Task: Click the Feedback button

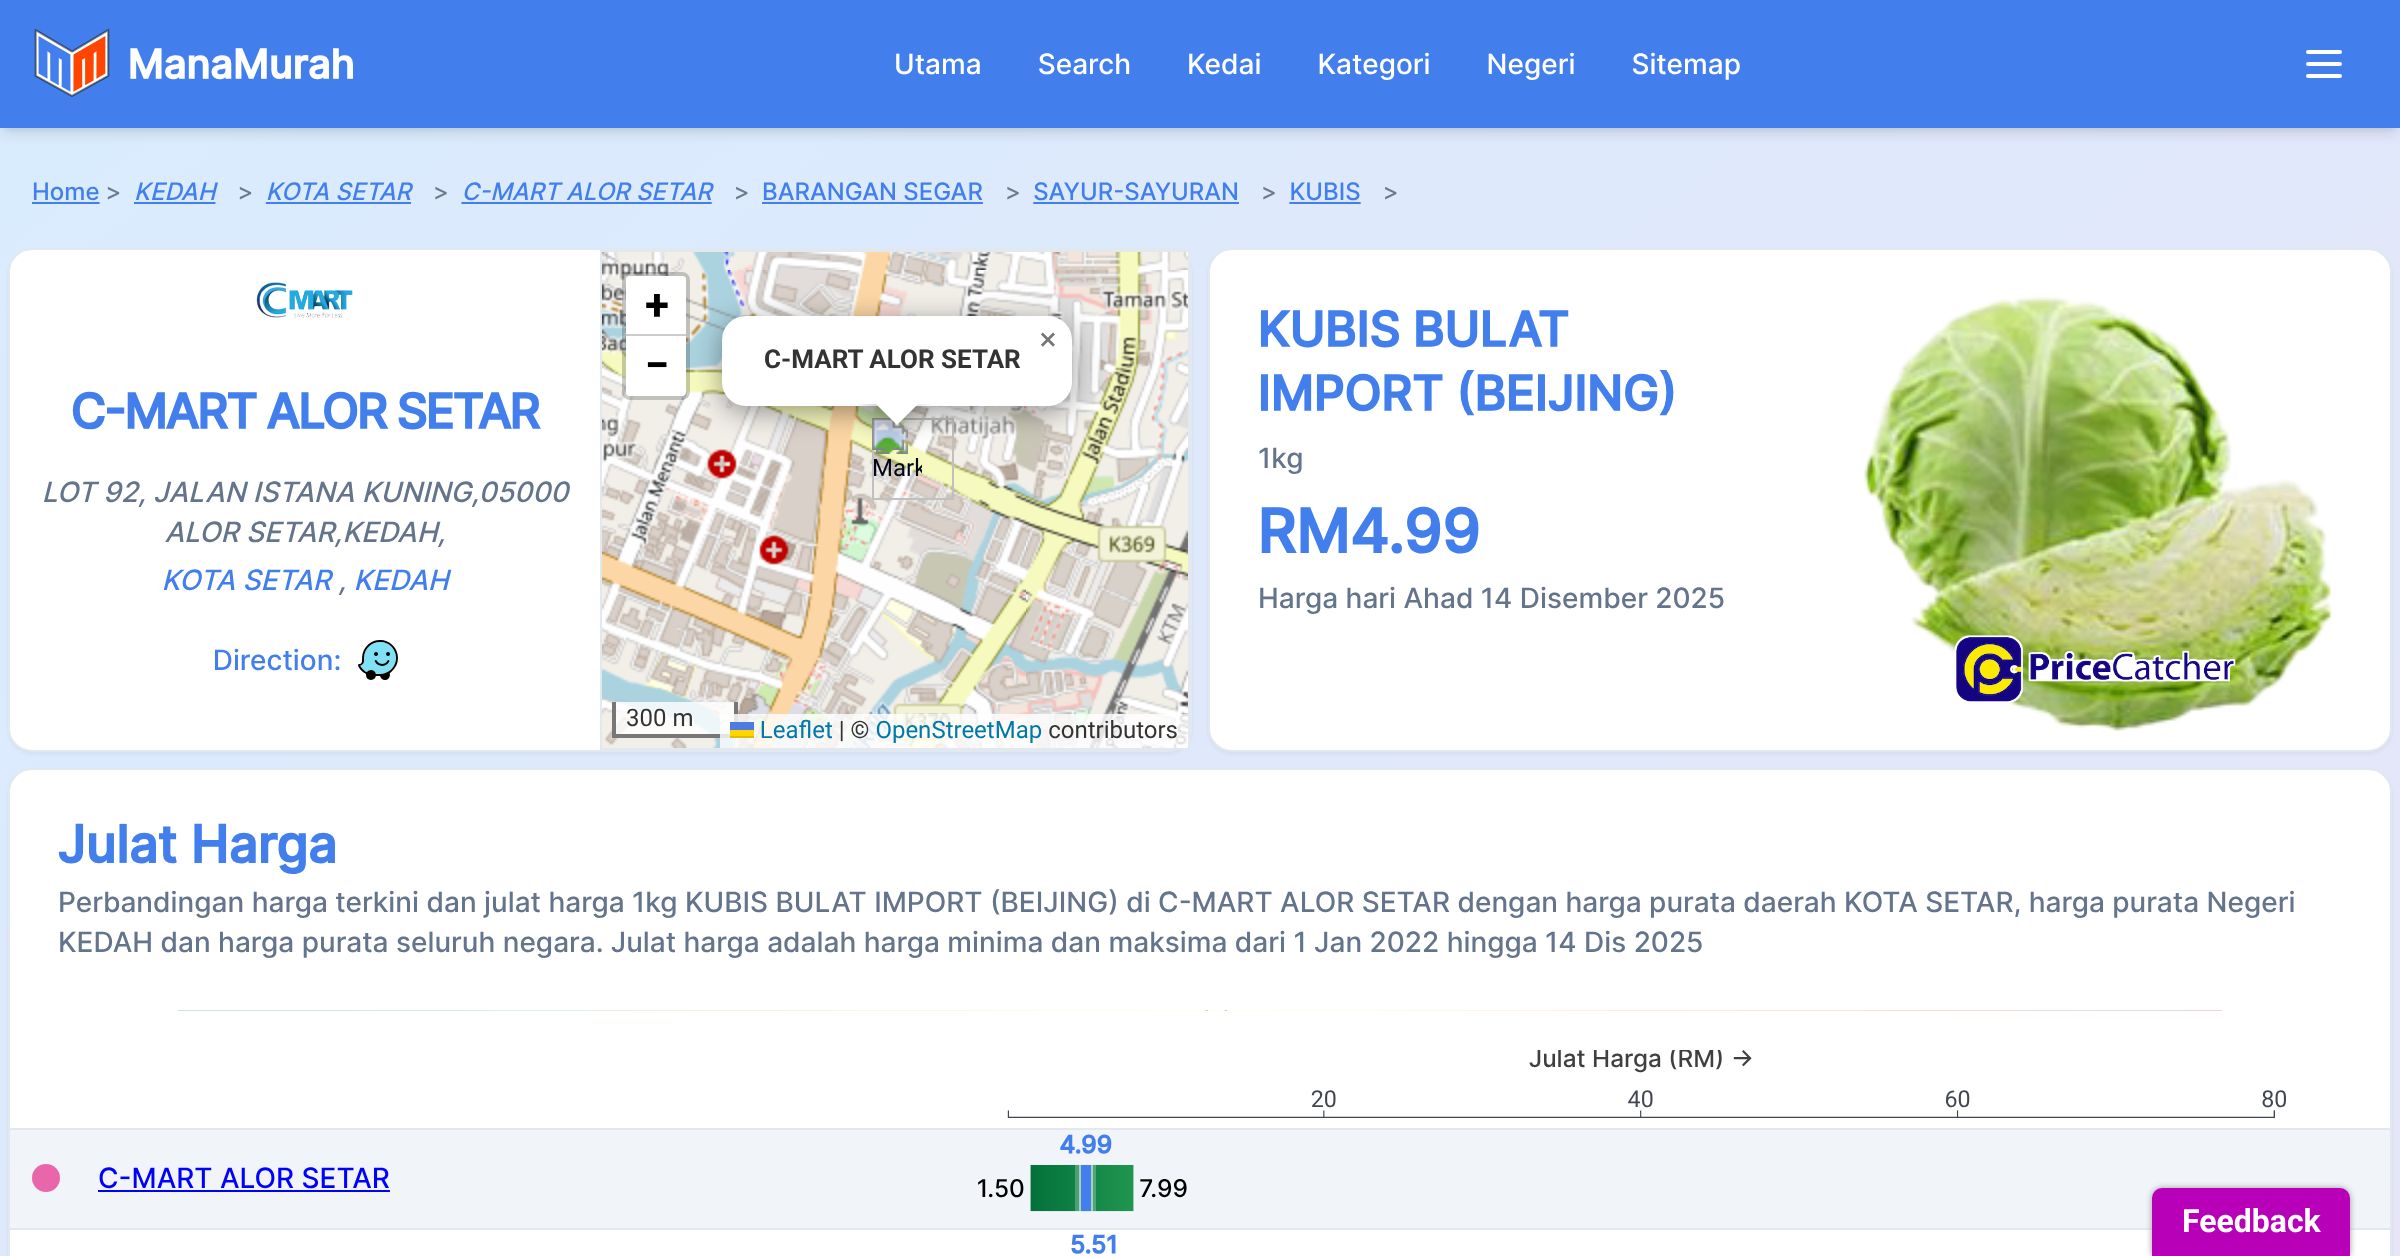Action: 2250,1221
